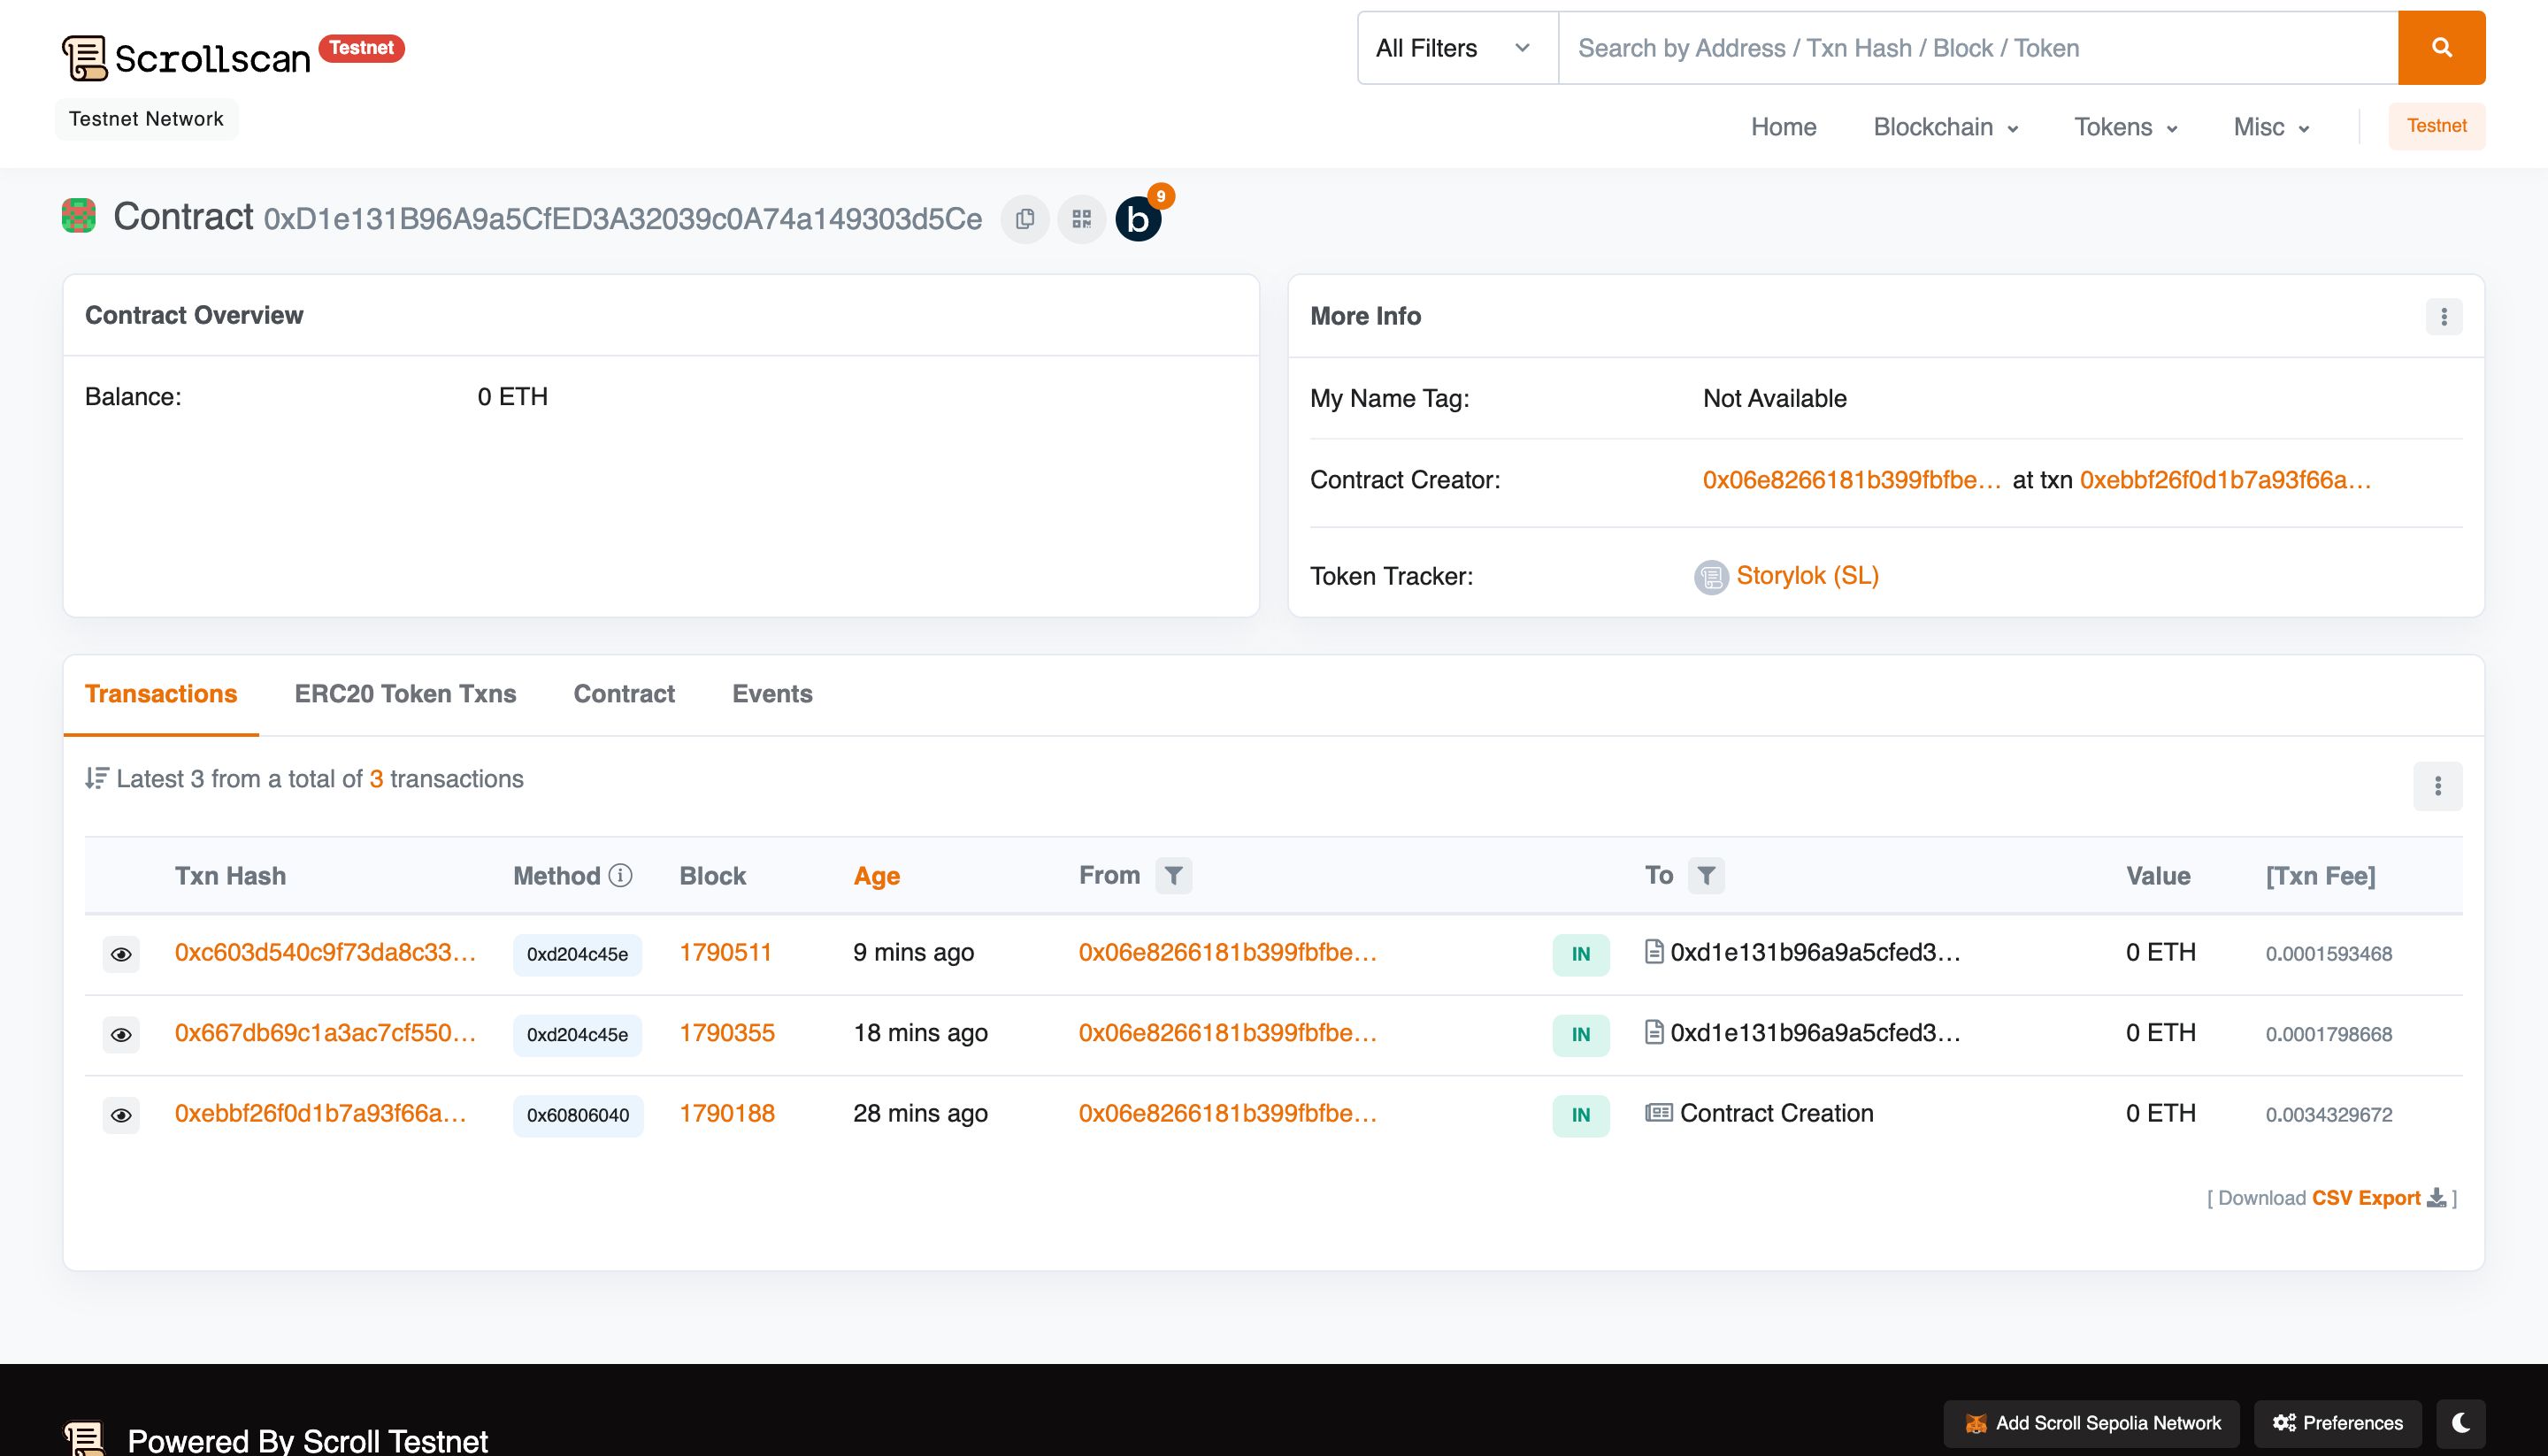Open block 1790188
Image resolution: width=2548 pixels, height=1456 pixels.
coord(727,1113)
